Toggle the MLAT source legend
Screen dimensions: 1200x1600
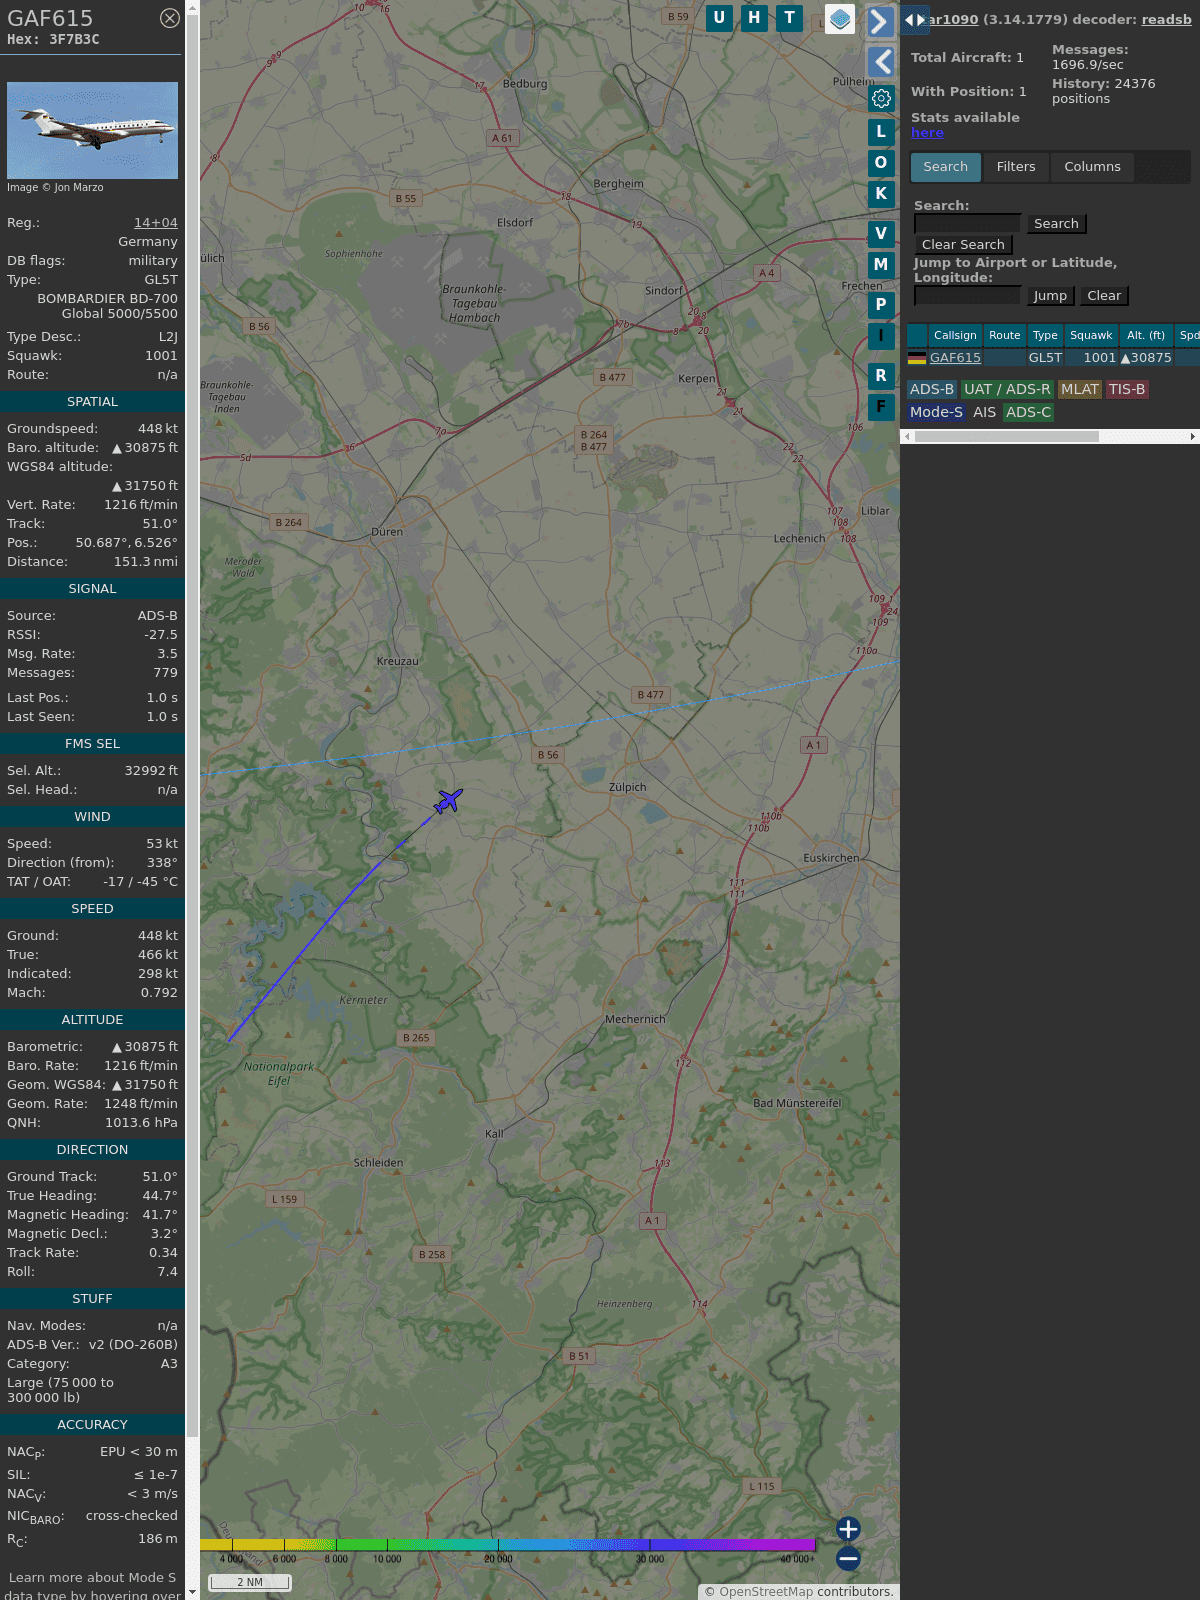[1080, 390]
